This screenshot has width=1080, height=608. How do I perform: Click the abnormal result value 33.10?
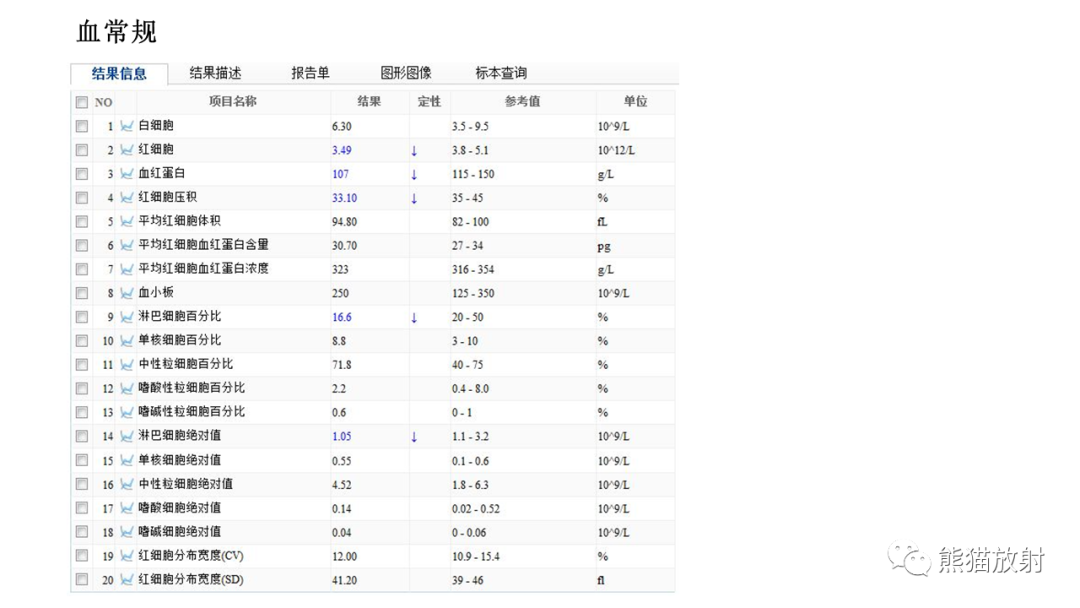[344, 198]
